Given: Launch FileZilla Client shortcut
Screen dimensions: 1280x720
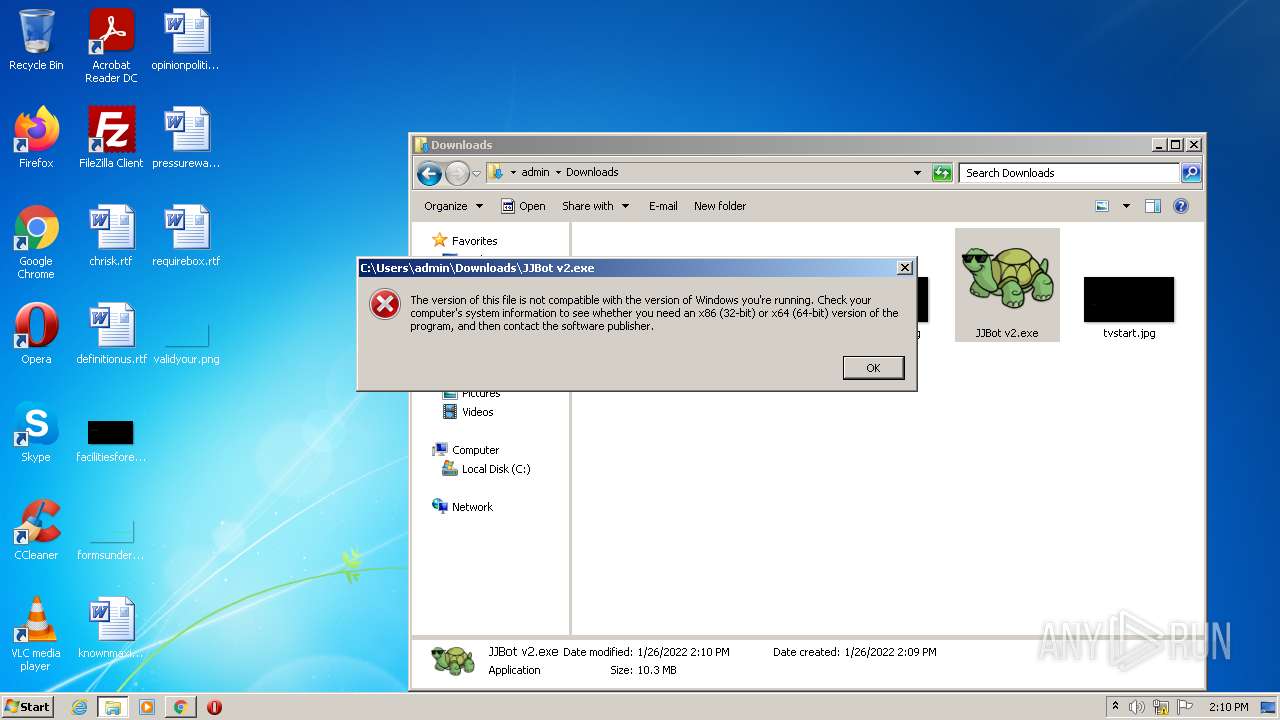Looking at the screenshot, I should pos(111,137).
